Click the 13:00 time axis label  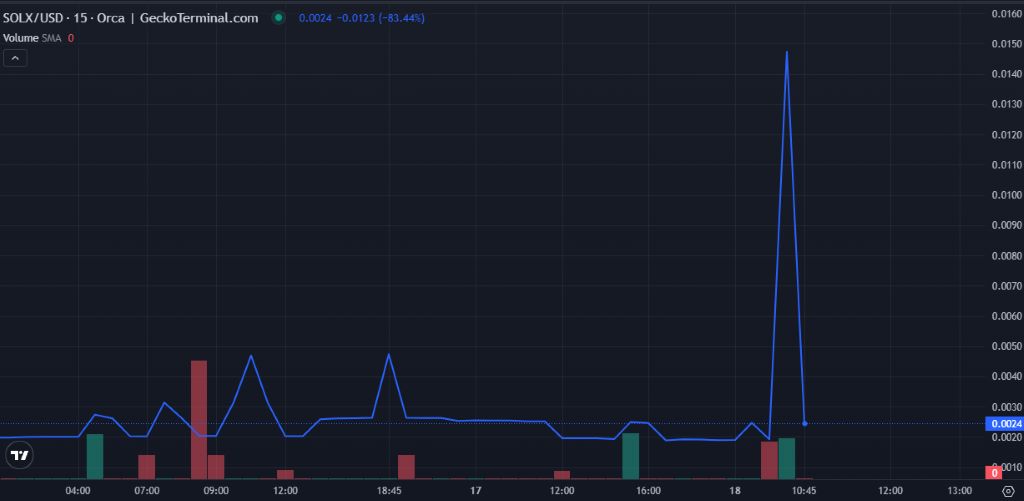[959, 491]
